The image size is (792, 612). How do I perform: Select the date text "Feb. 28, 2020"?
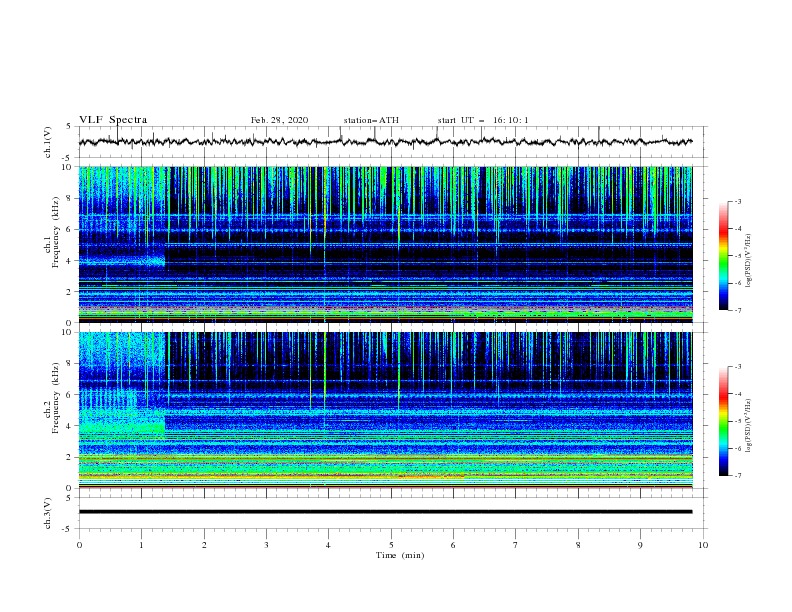(x=279, y=120)
